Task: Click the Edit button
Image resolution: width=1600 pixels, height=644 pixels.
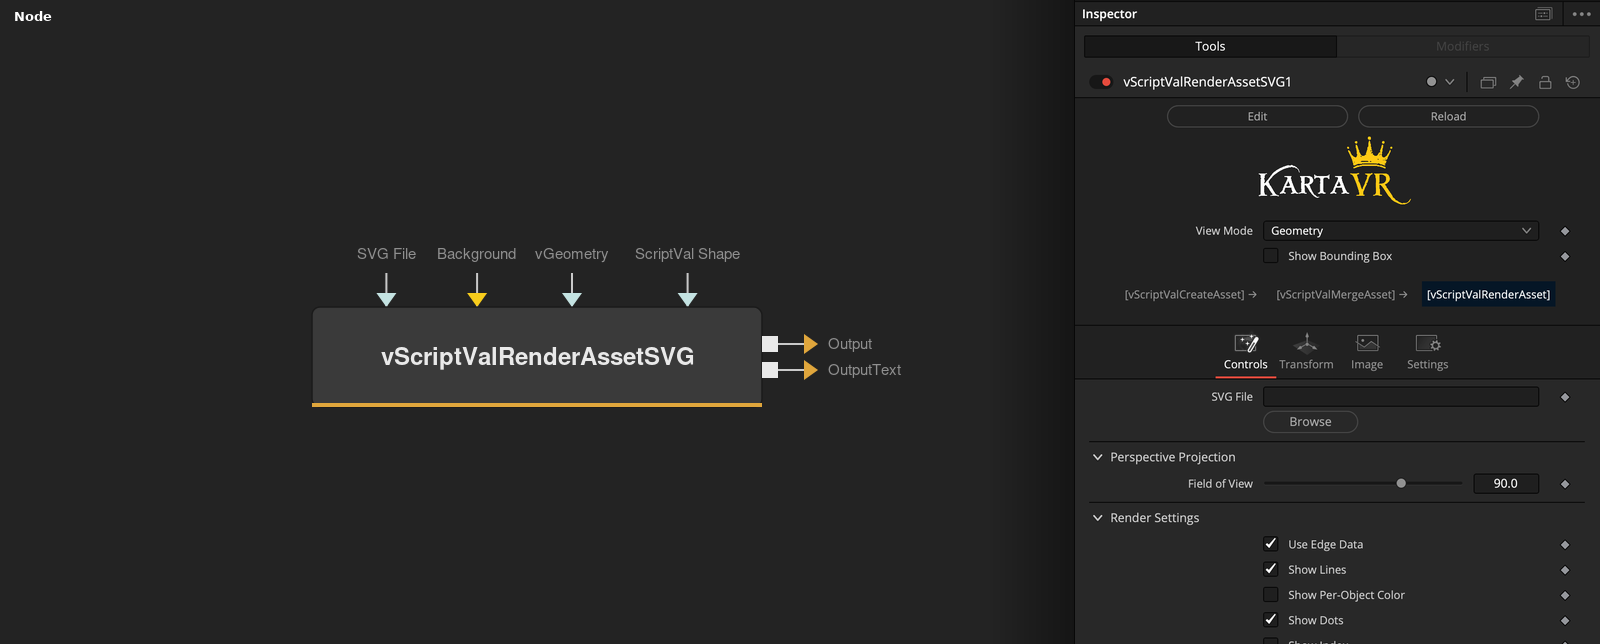Action: coord(1257,116)
